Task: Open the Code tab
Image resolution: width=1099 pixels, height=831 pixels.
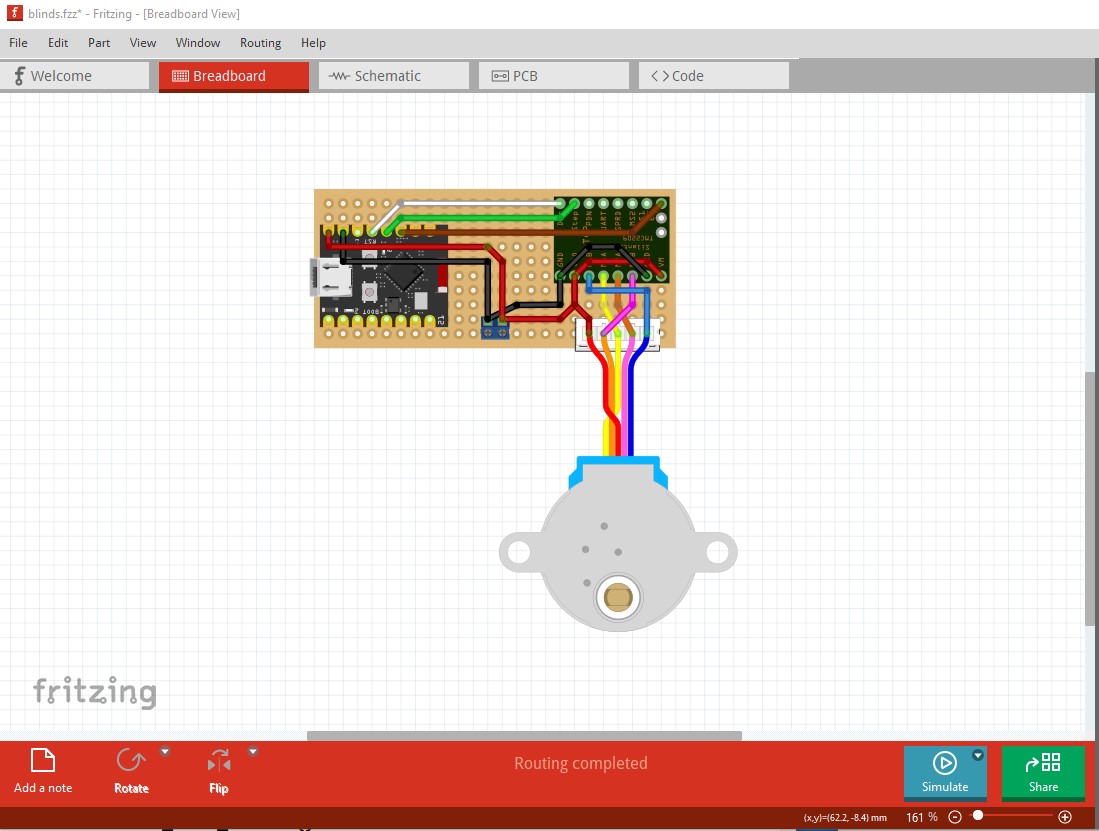Action: point(713,76)
